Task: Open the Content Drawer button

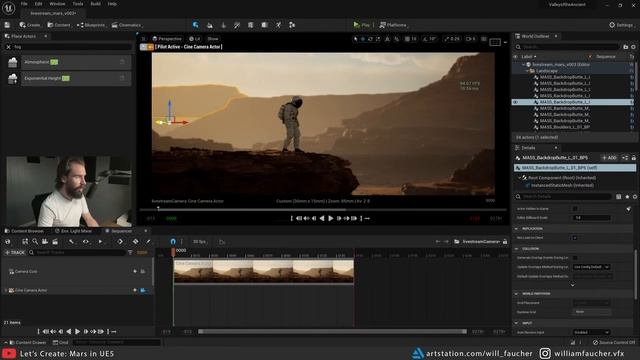Action: point(25,342)
